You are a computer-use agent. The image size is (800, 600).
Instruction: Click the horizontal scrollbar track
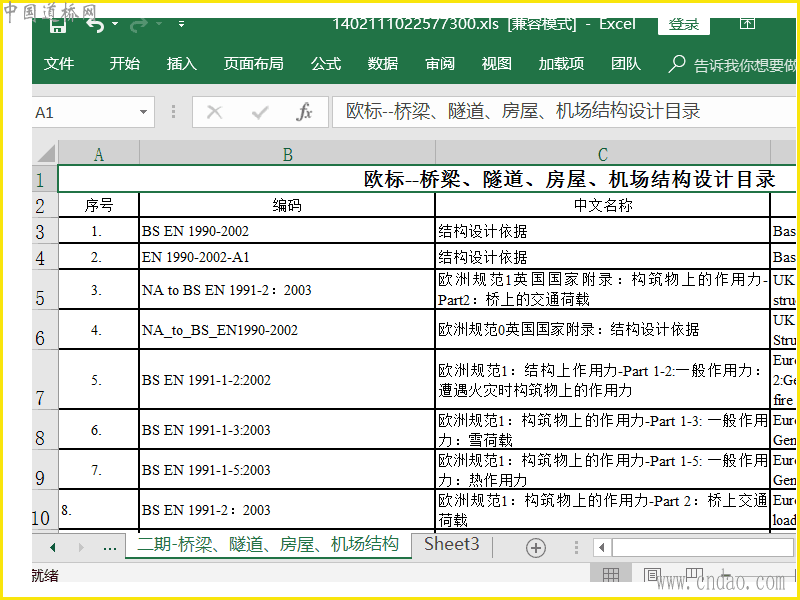pyautogui.click(x=703, y=548)
